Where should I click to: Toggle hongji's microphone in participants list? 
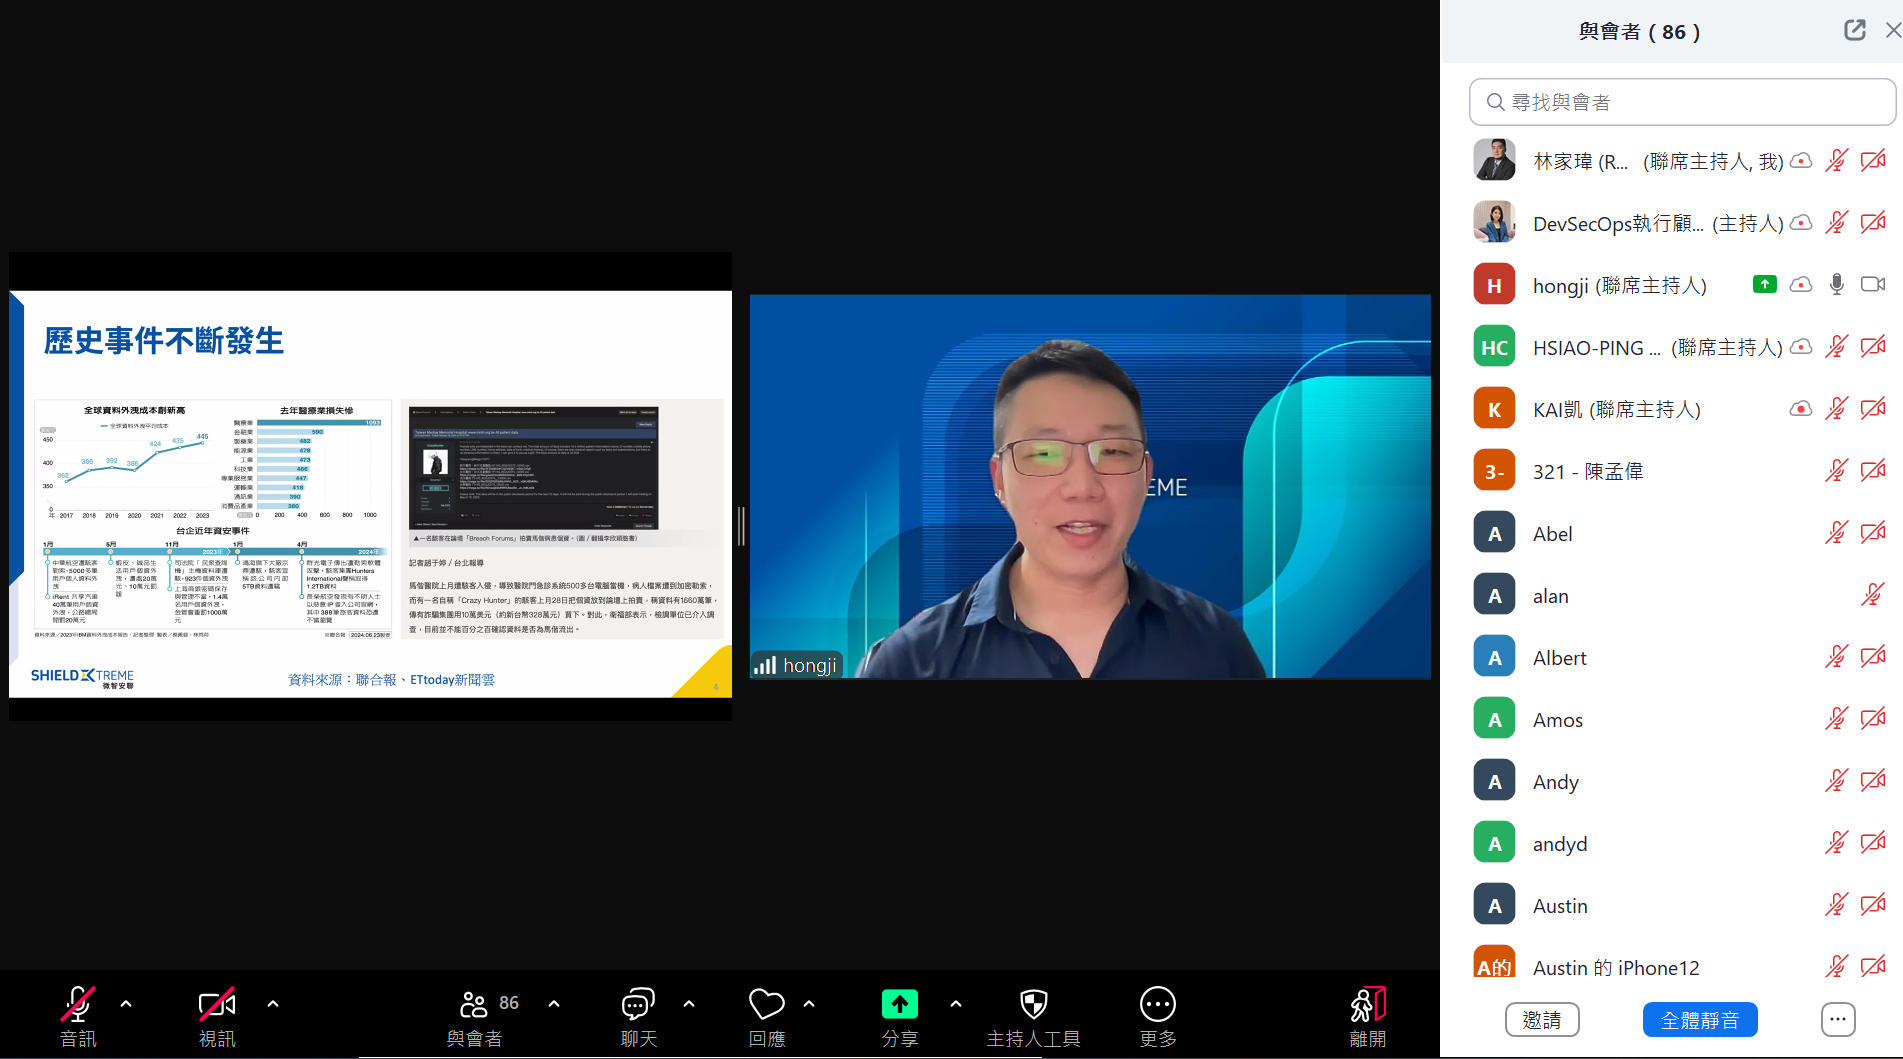(1836, 285)
